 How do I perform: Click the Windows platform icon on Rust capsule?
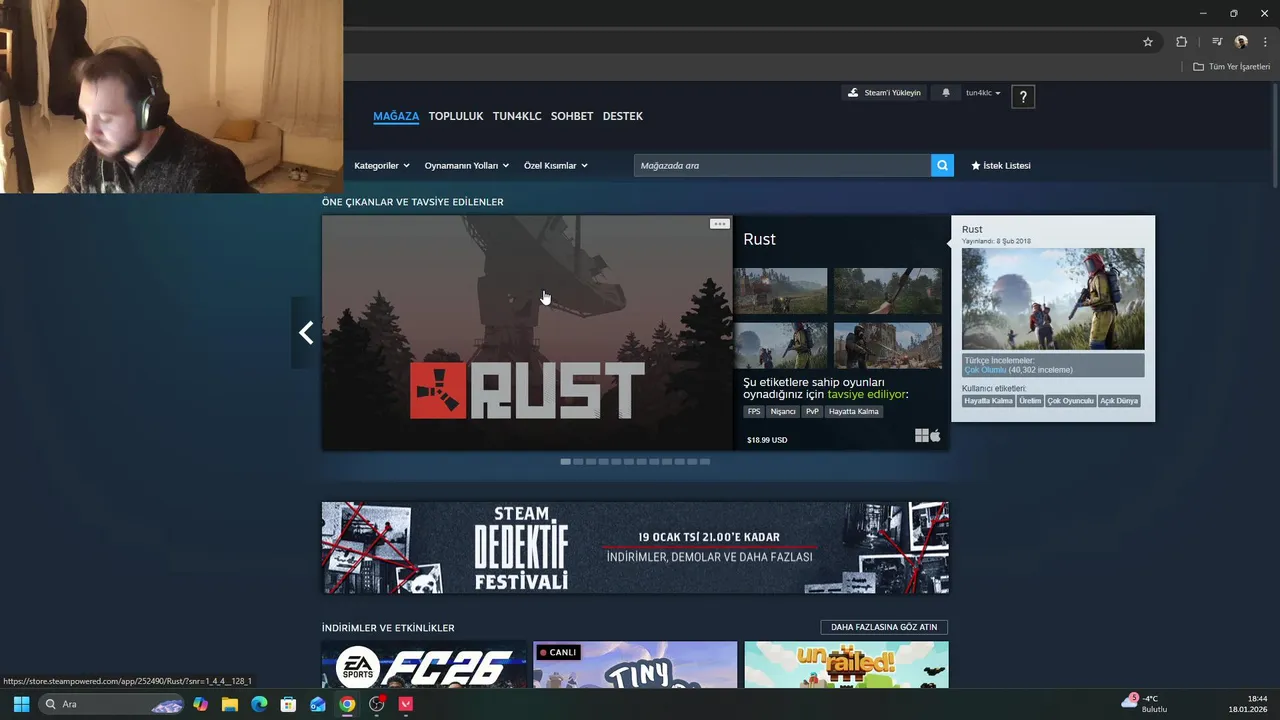(921, 435)
